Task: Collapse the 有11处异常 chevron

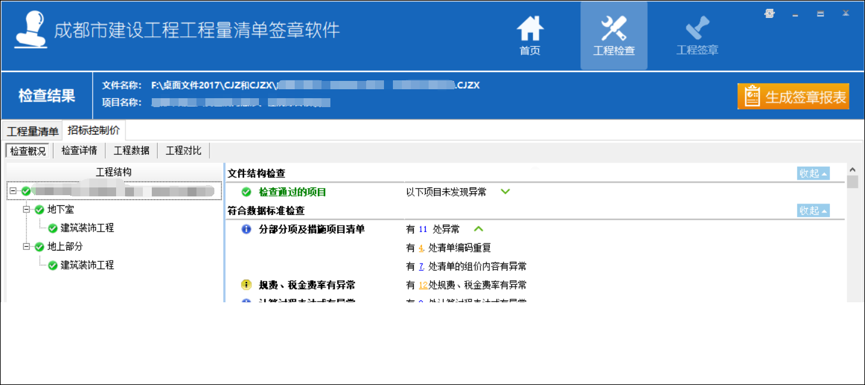Action: (478, 229)
